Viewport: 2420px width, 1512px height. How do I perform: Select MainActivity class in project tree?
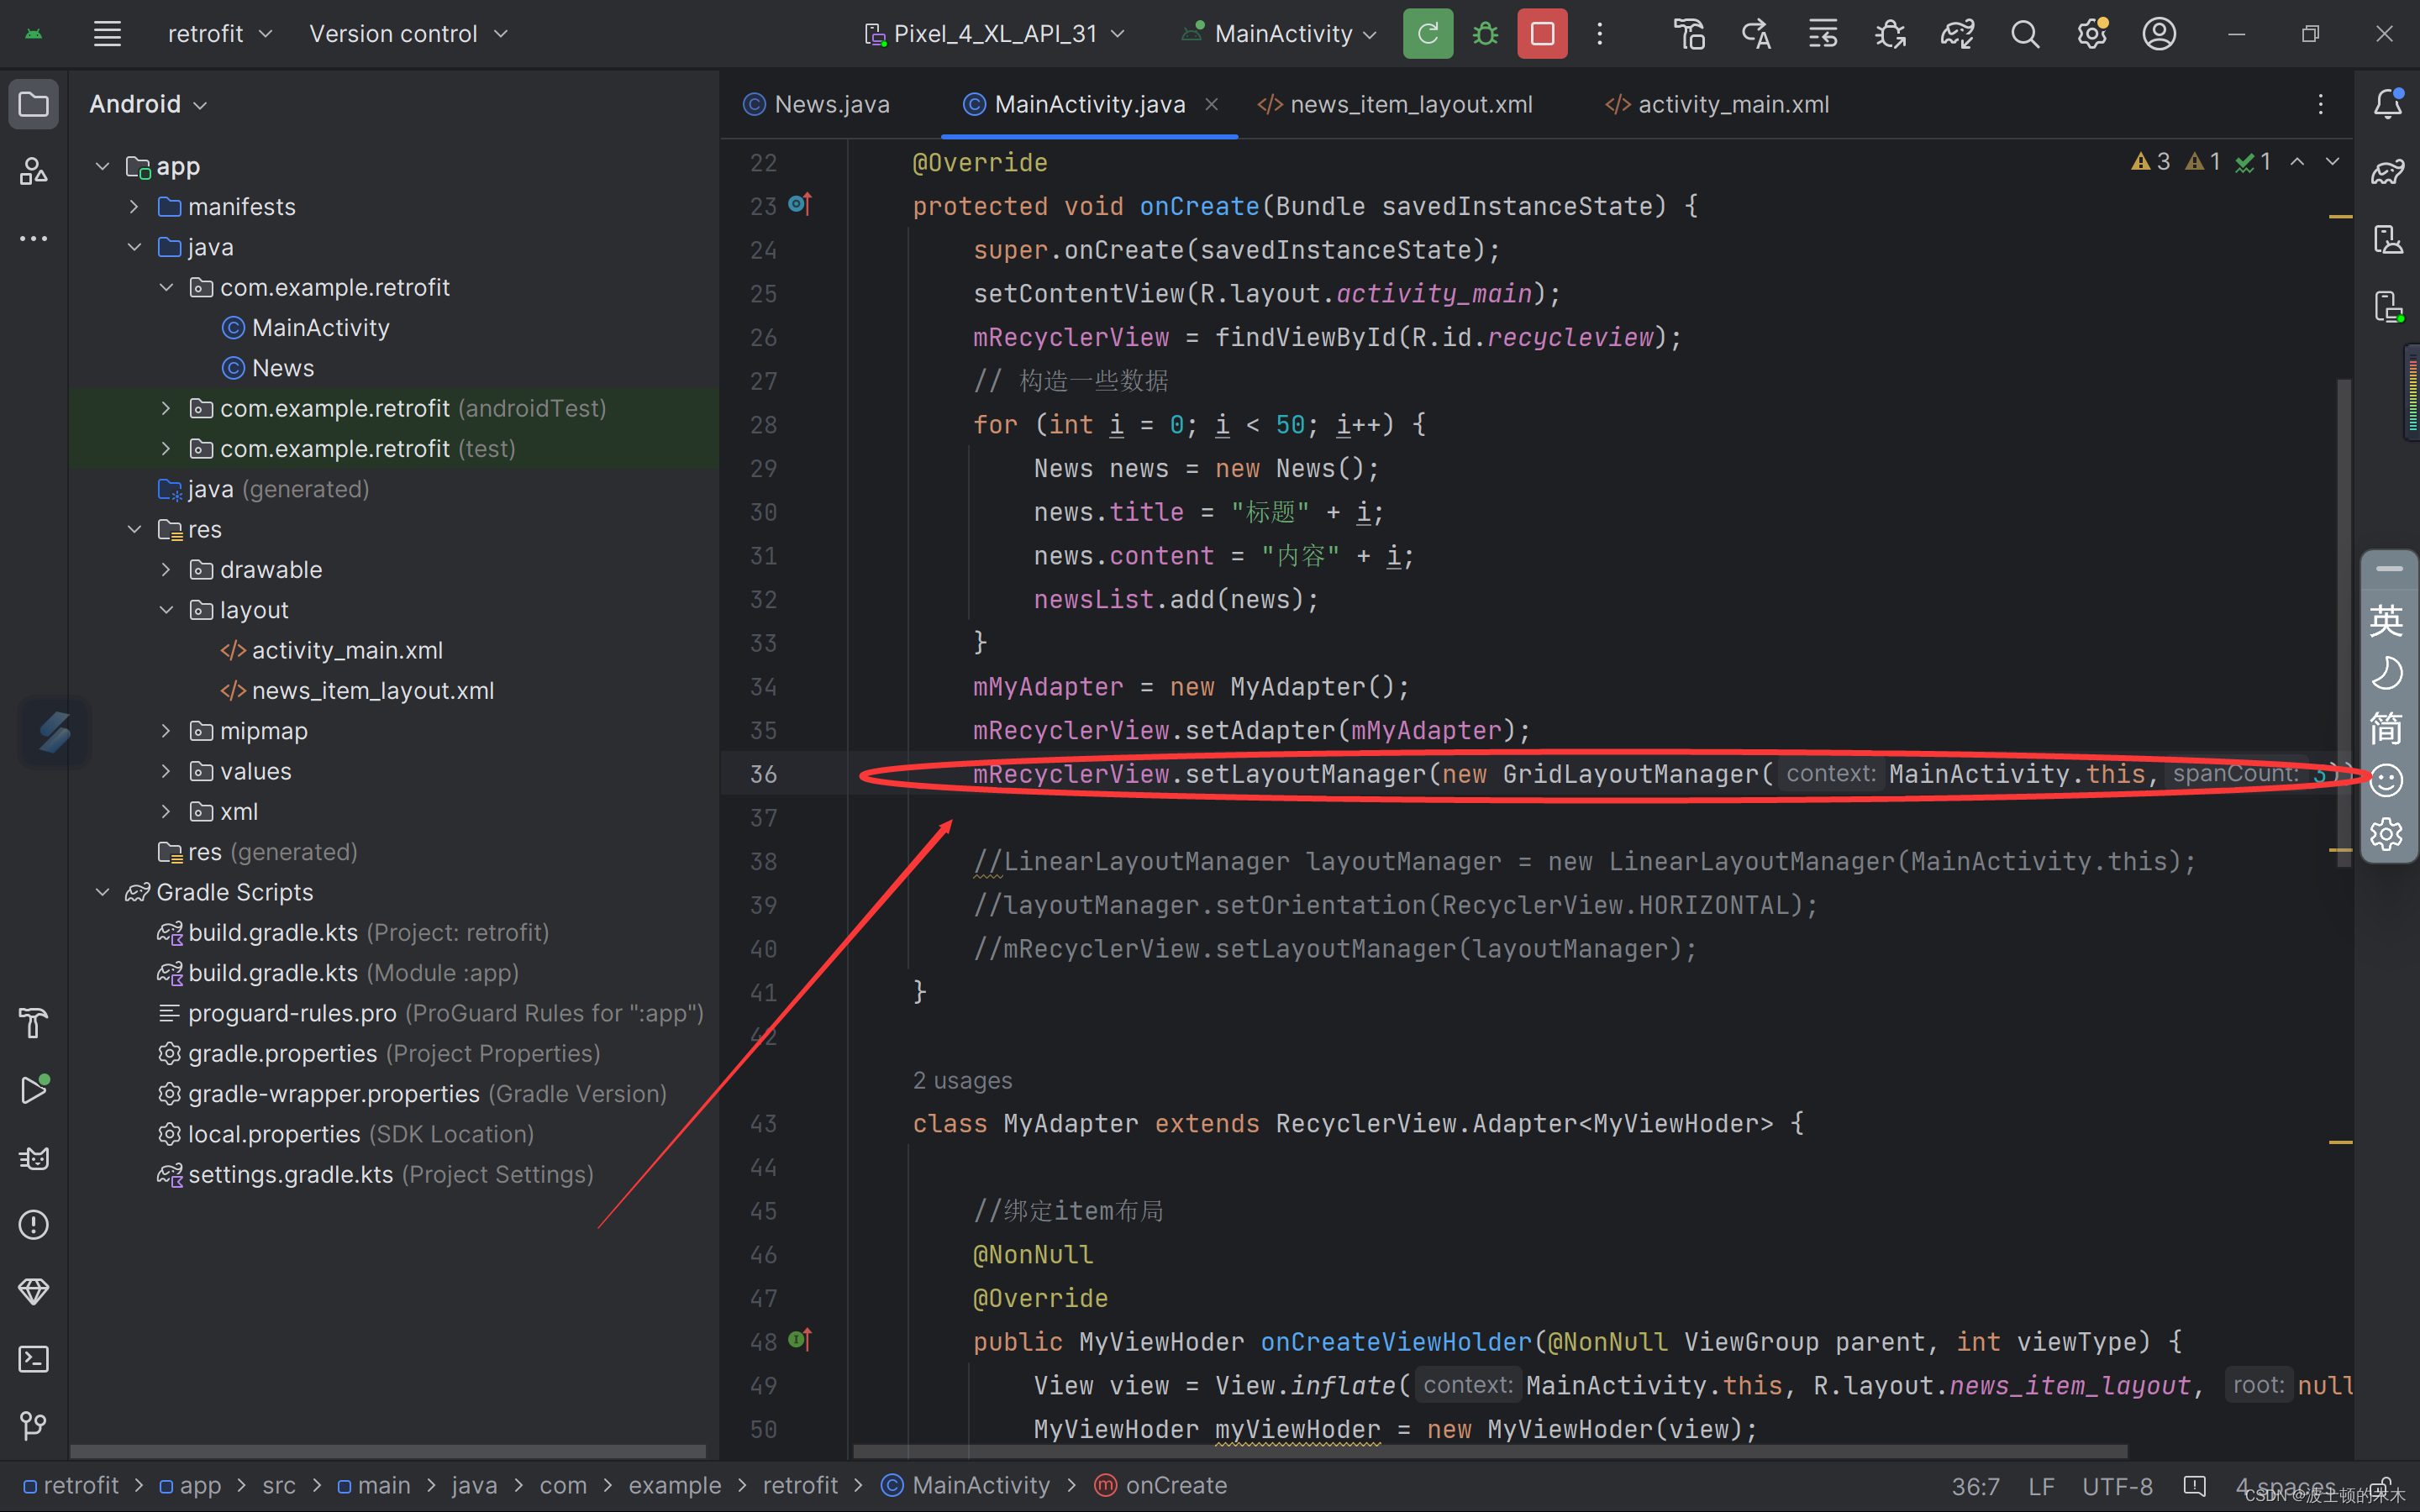coord(306,328)
